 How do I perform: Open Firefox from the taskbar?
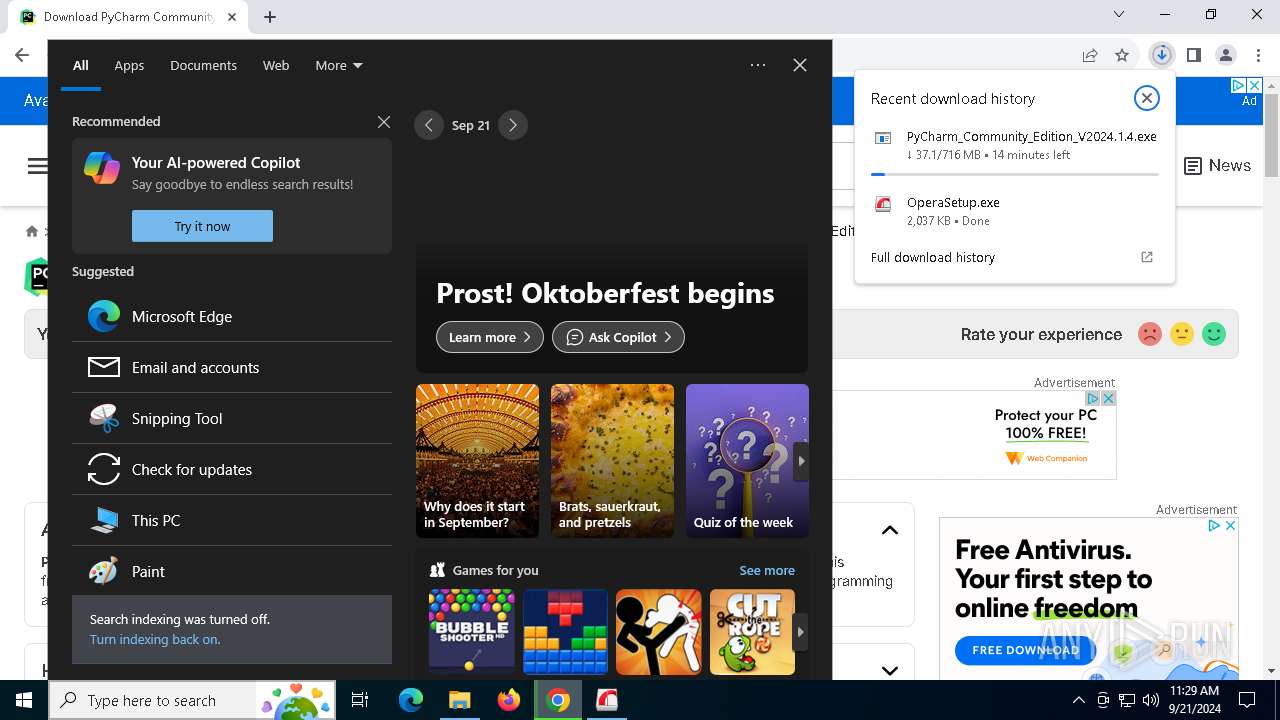pos(508,700)
